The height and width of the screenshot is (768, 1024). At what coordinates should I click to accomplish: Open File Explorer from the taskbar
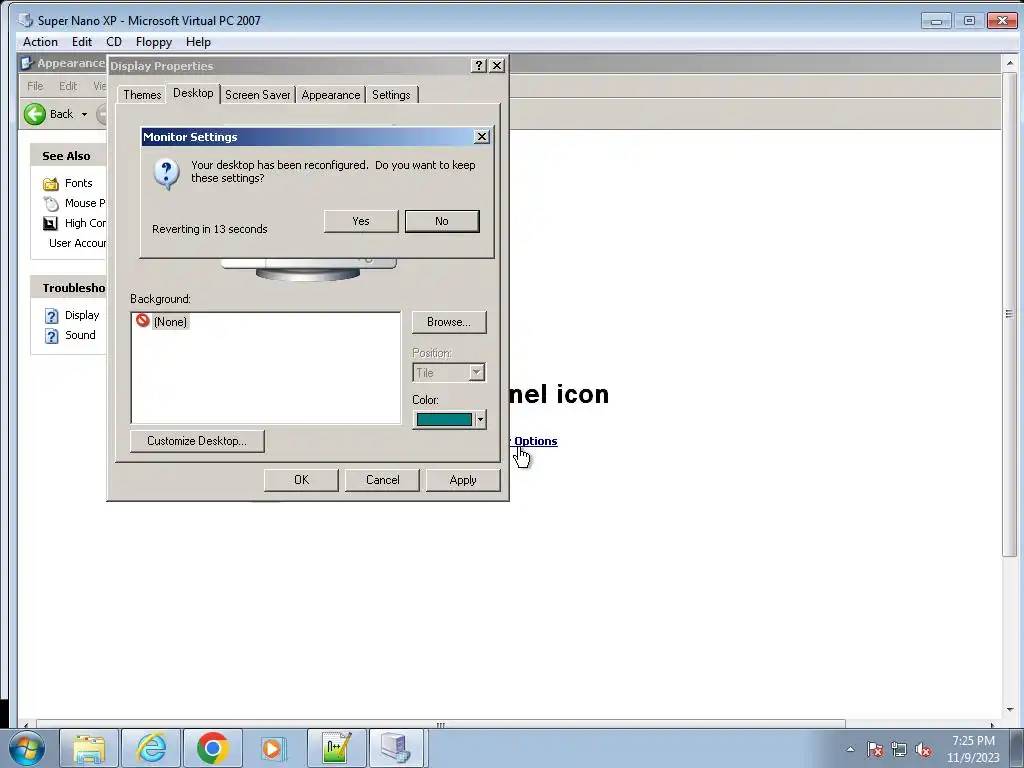pos(89,748)
